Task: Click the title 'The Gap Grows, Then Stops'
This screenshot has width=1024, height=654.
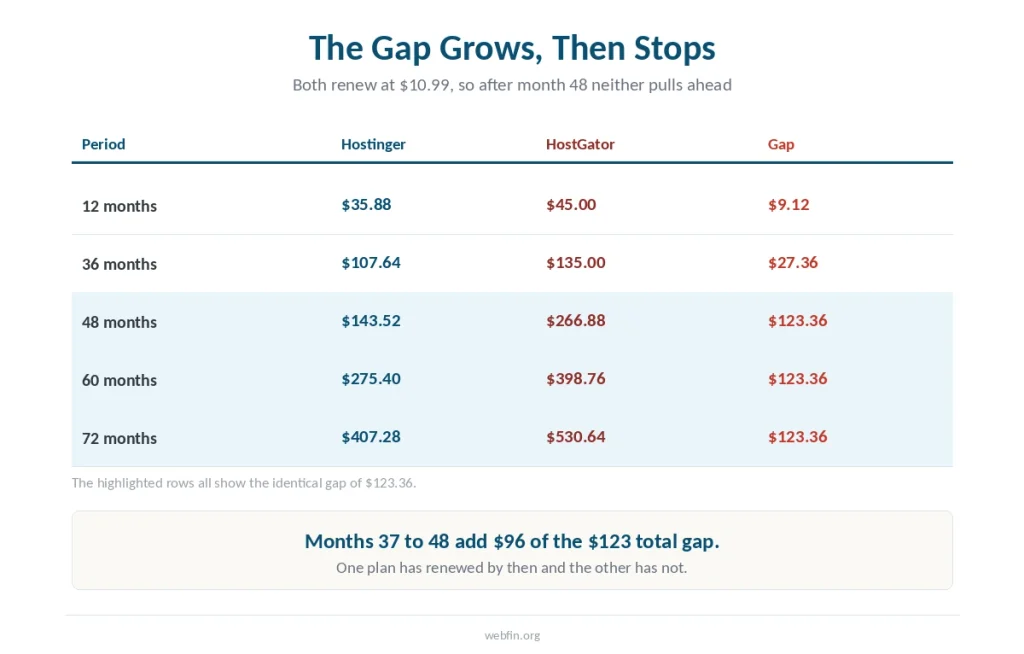Action: click(x=512, y=48)
